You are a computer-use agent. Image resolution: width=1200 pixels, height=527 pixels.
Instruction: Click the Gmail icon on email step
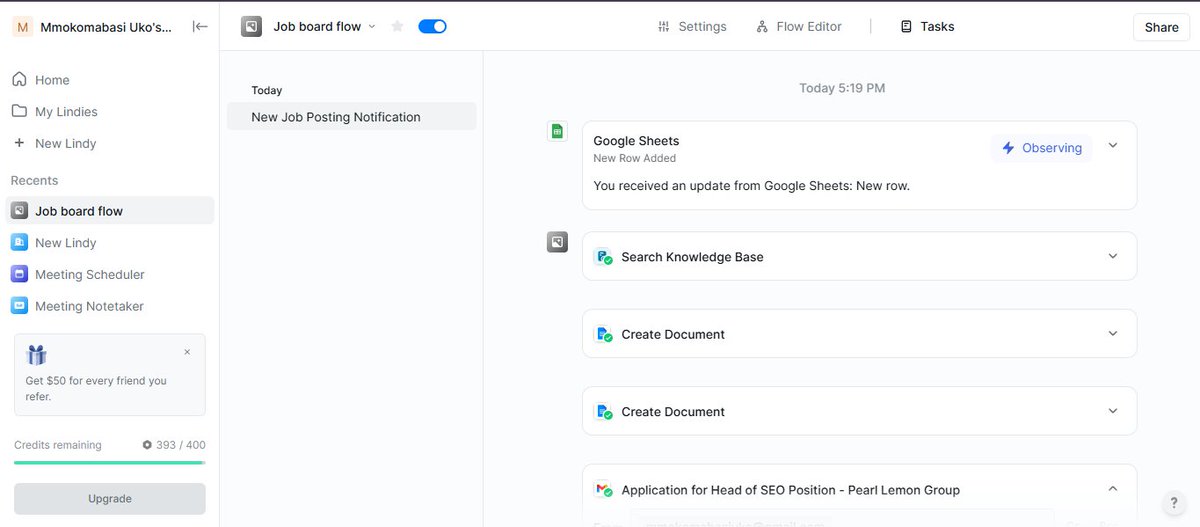[603, 490]
